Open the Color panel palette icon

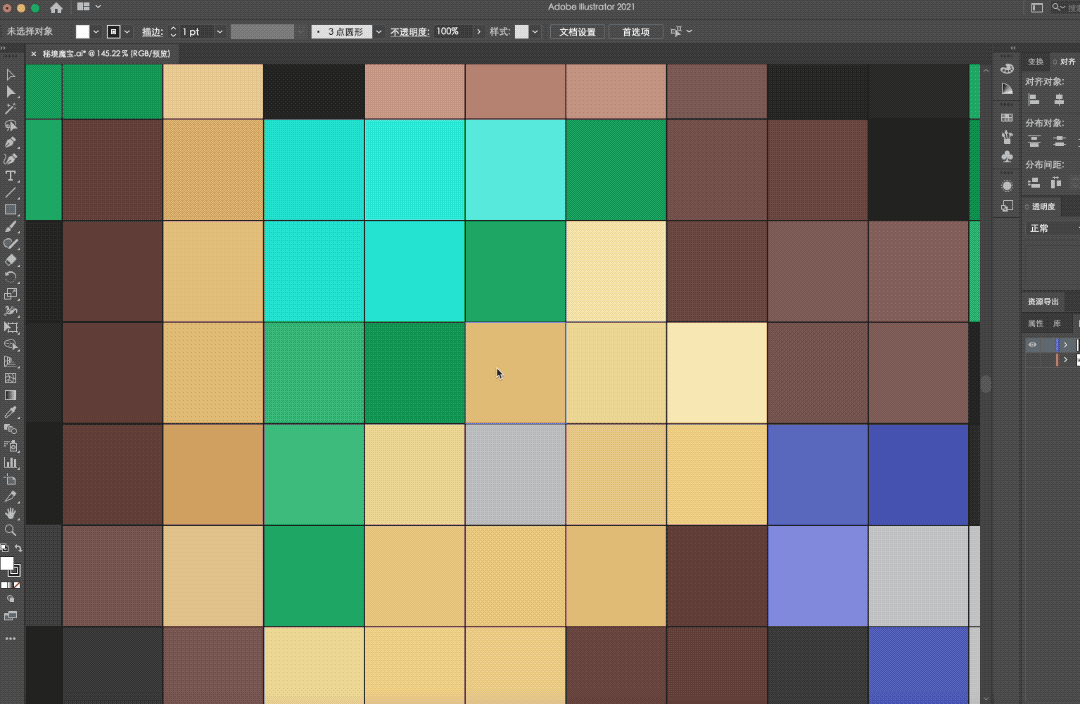pyautogui.click(x=1007, y=69)
